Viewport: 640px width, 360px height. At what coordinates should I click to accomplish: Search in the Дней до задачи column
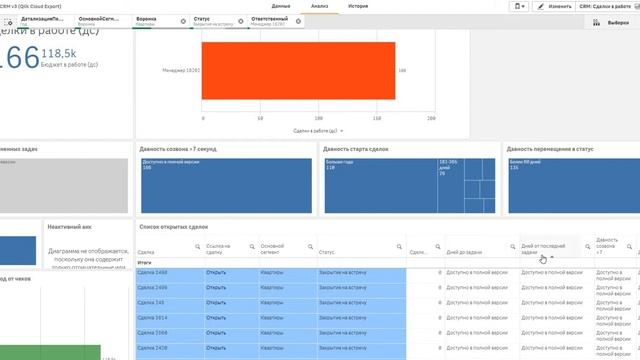click(513, 247)
